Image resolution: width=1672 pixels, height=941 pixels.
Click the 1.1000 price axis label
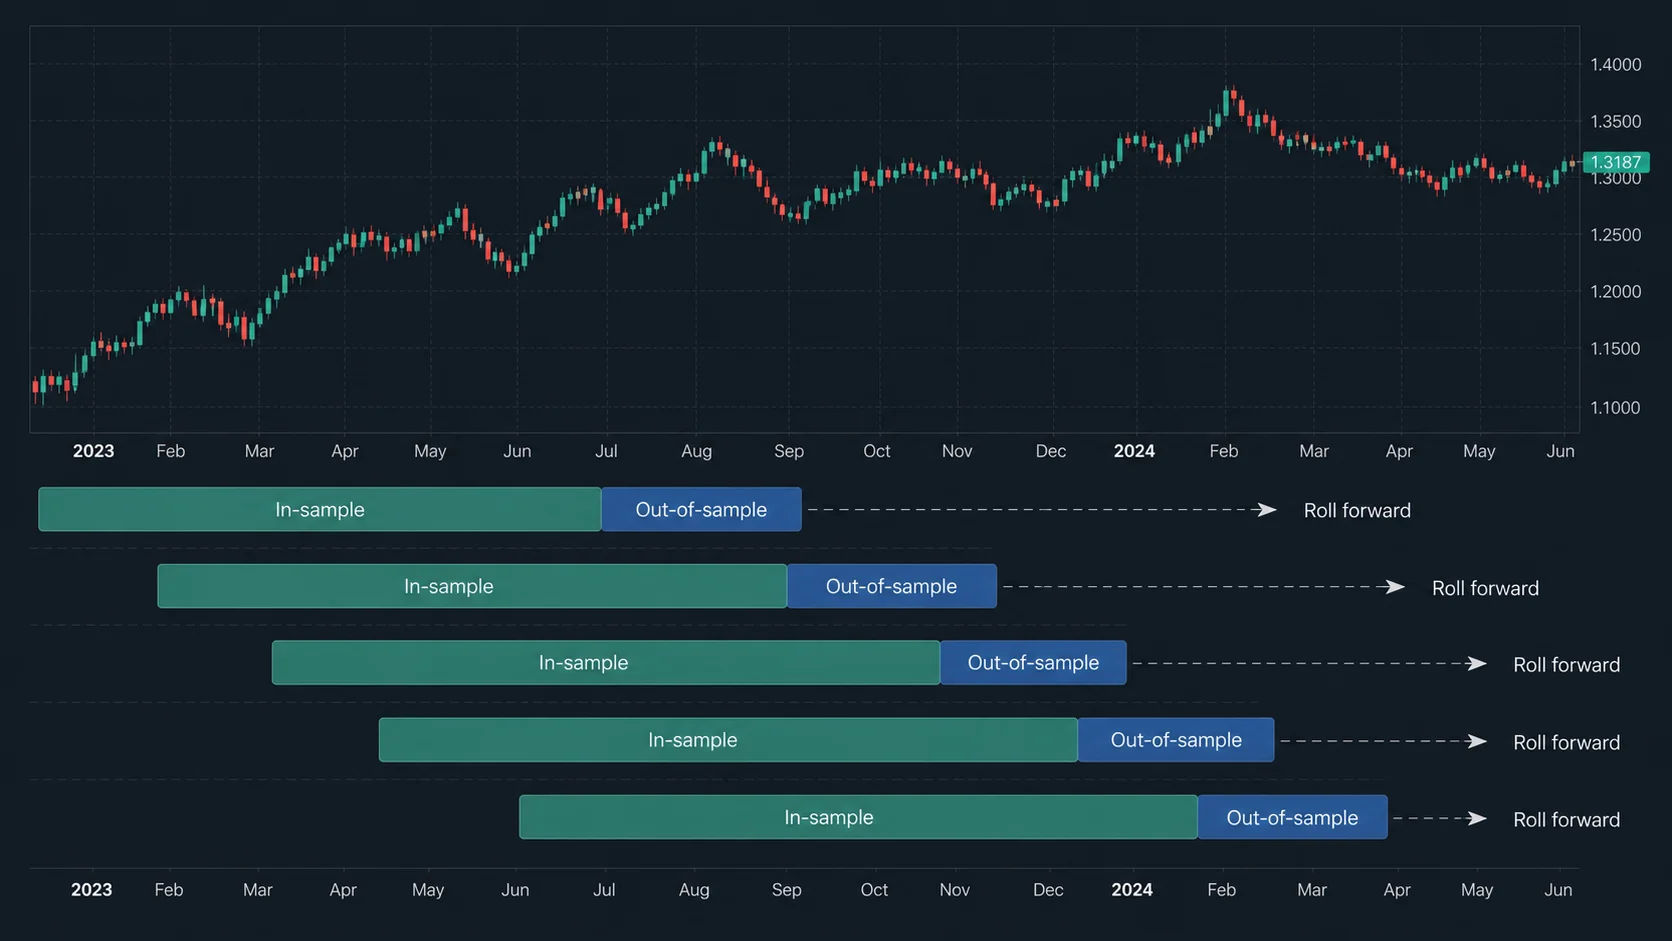(1616, 408)
